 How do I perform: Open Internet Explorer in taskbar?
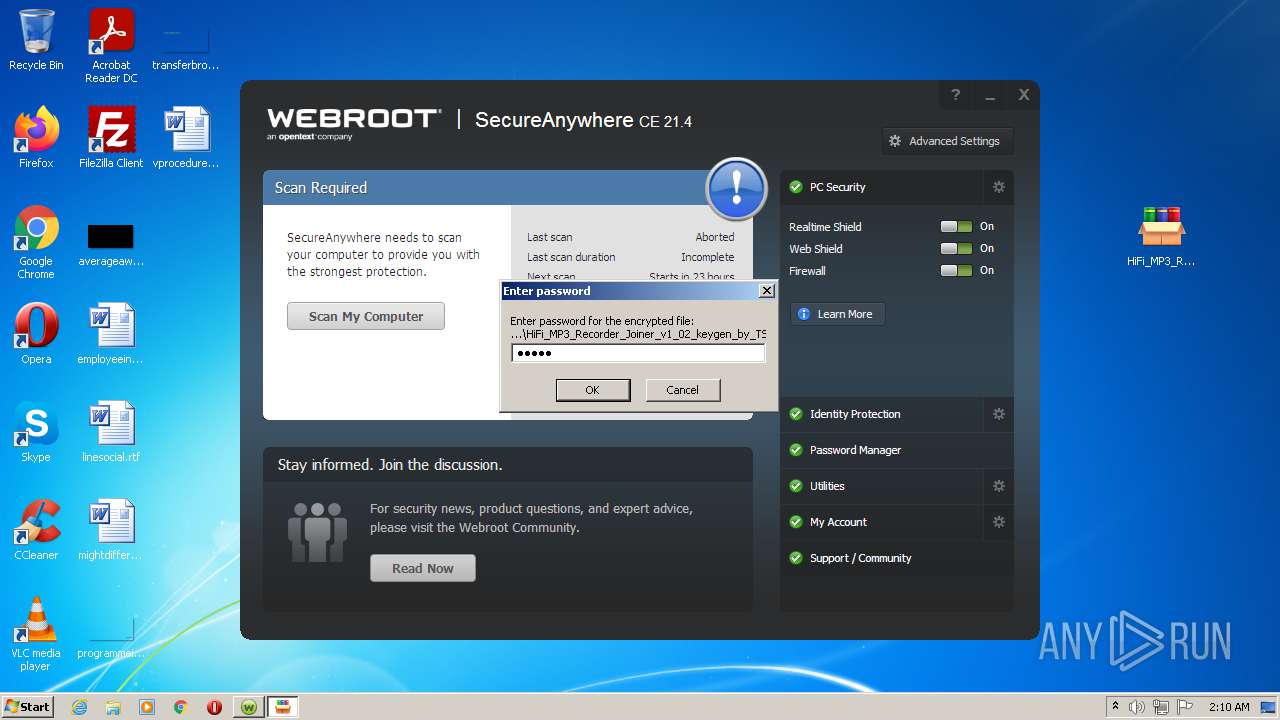click(x=79, y=707)
